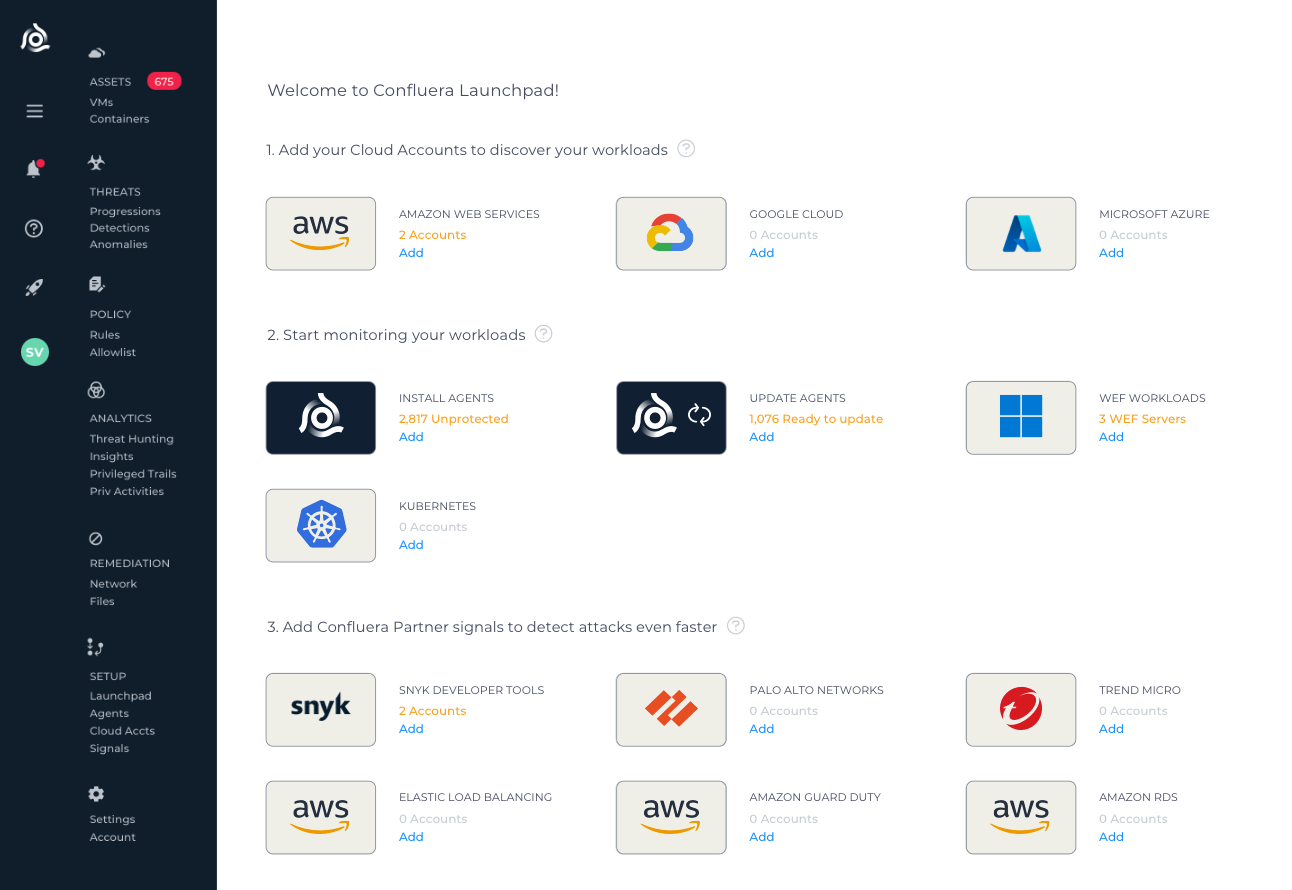Click '2 Accounts' under Snyk Developer Tools
This screenshot has height=890, width=1292.
point(433,711)
